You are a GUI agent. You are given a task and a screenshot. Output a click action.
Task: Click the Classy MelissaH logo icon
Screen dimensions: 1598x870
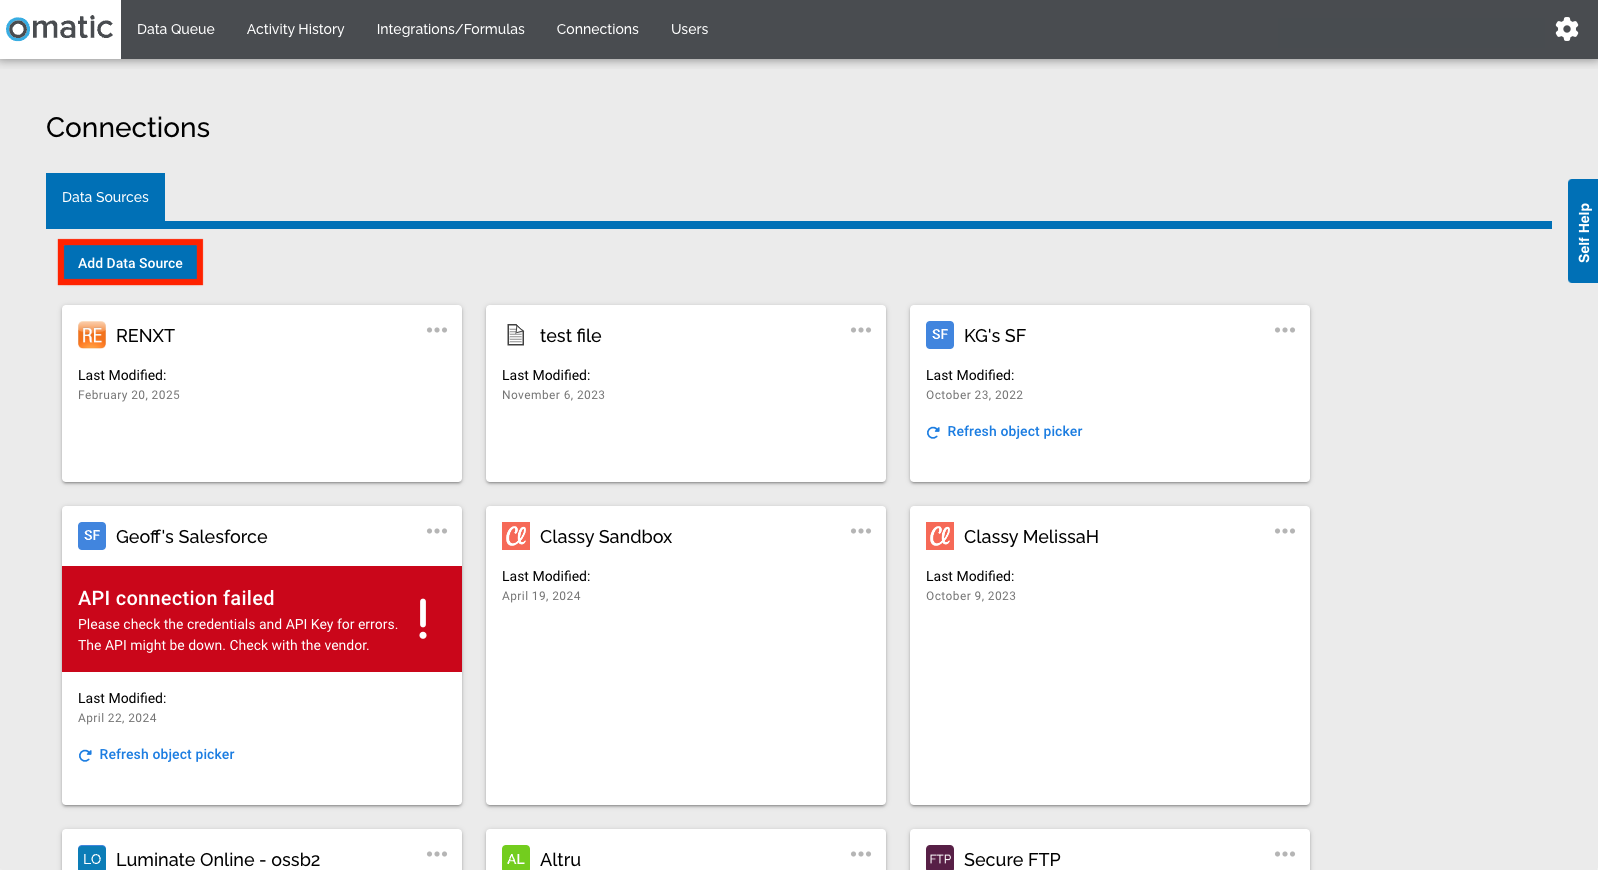pyautogui.click(x=940, y=536)
